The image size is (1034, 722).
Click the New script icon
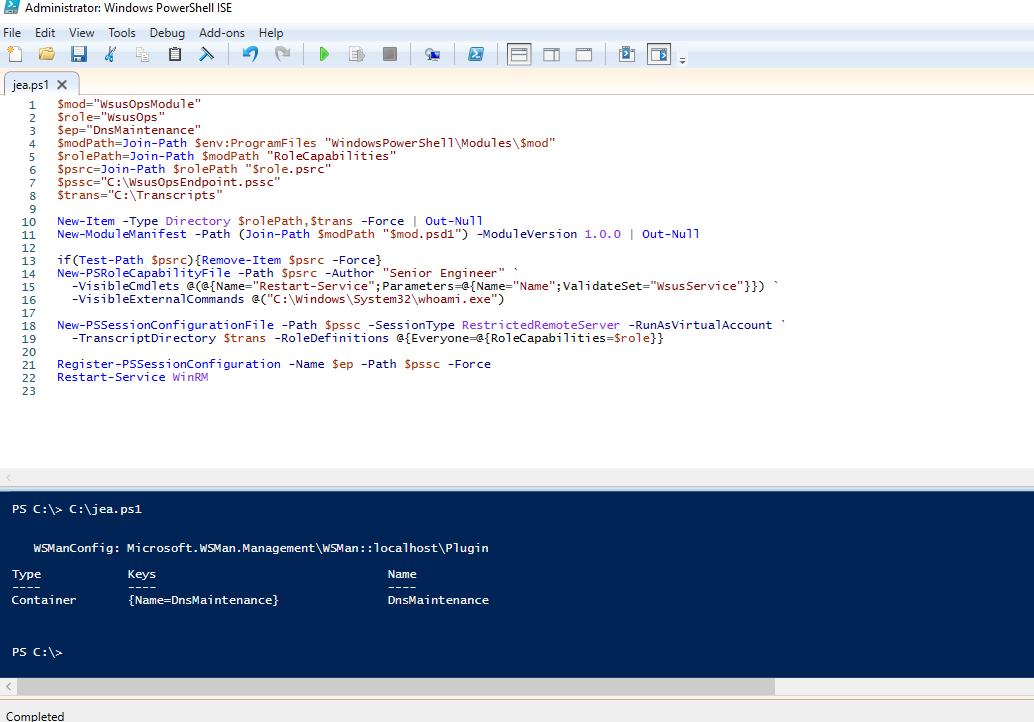click(15, 54)
